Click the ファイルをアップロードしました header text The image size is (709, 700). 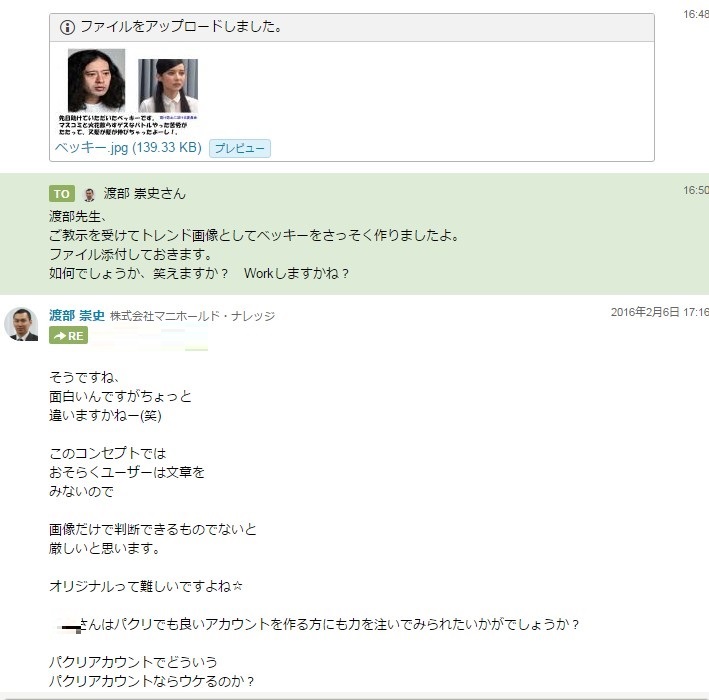click(x=180, y=27)
